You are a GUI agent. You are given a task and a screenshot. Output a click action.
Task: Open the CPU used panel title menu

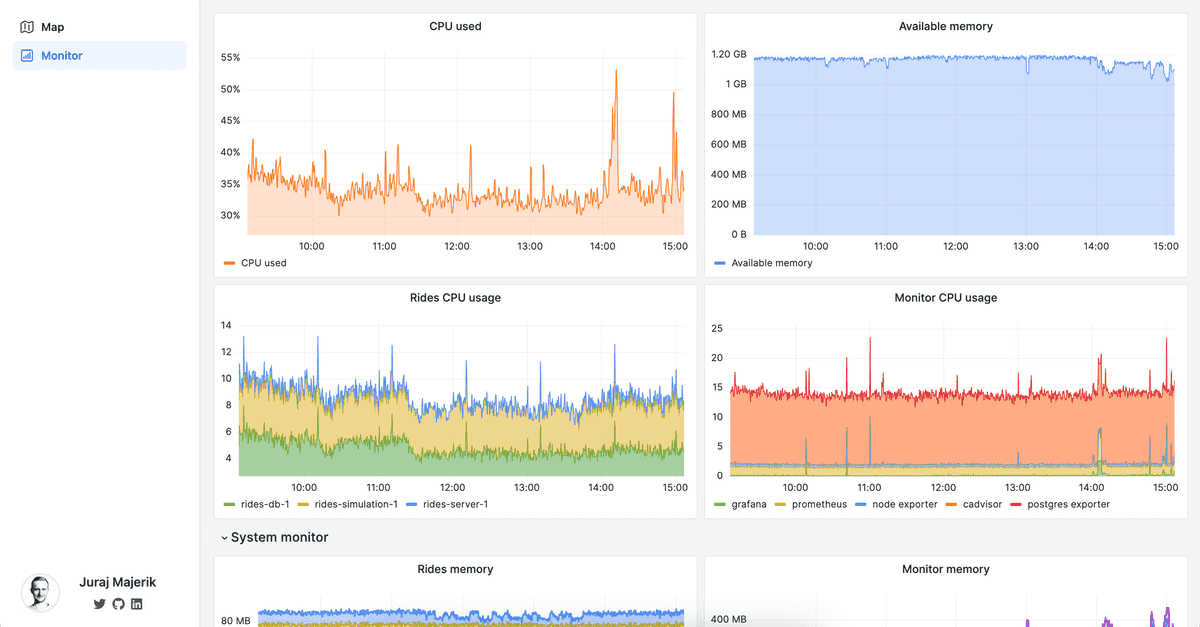pos(455,27)
